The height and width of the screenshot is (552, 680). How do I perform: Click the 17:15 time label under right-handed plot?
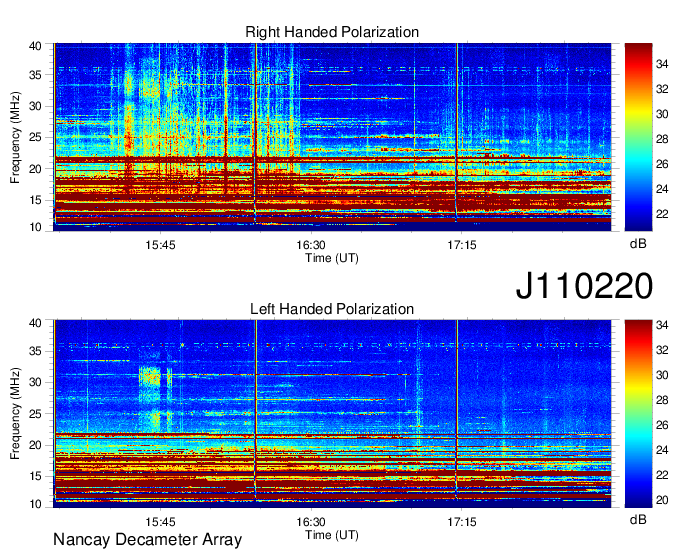pyautogui.click(x=462, y=245)
